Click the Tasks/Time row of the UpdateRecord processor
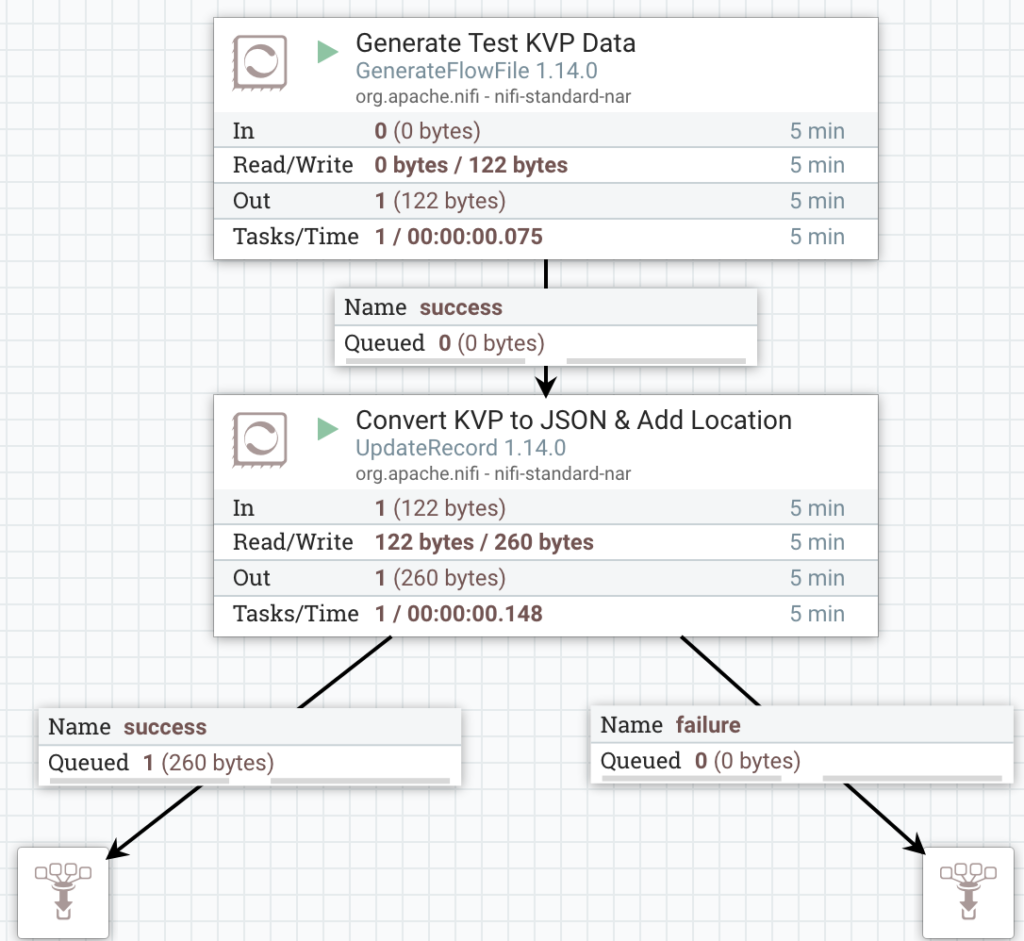The width and height of the screenshot is (1024, 941). pos(545,614)
